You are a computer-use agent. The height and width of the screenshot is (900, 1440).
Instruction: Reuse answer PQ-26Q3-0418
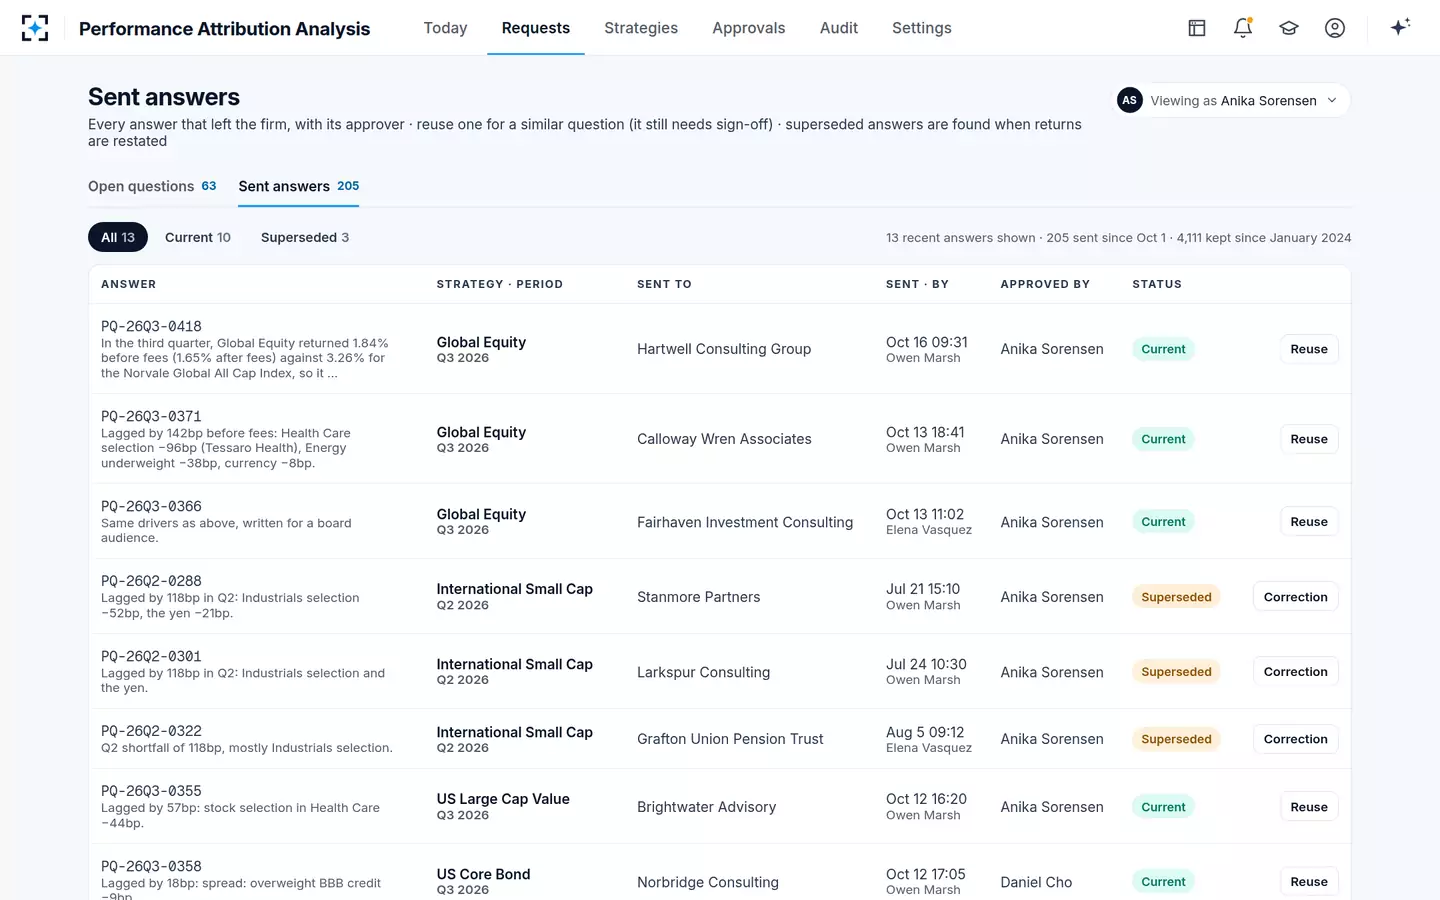coord(1309,349)
